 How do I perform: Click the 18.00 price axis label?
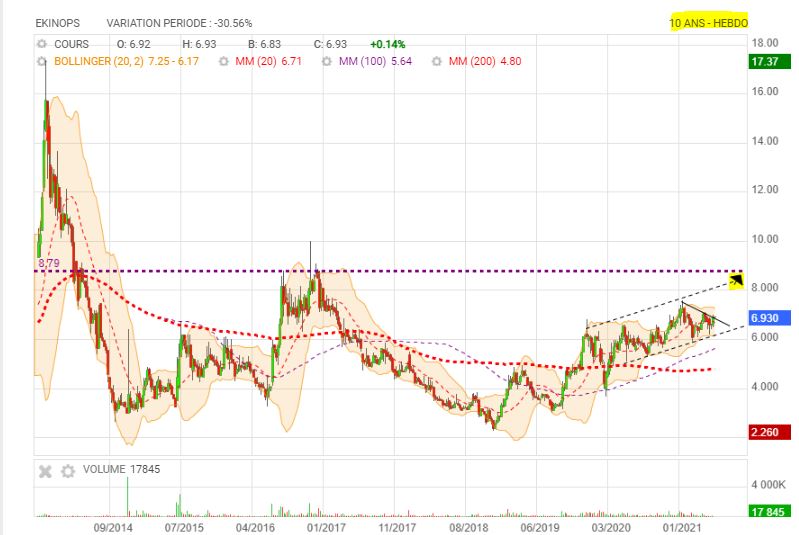(765, 43)
